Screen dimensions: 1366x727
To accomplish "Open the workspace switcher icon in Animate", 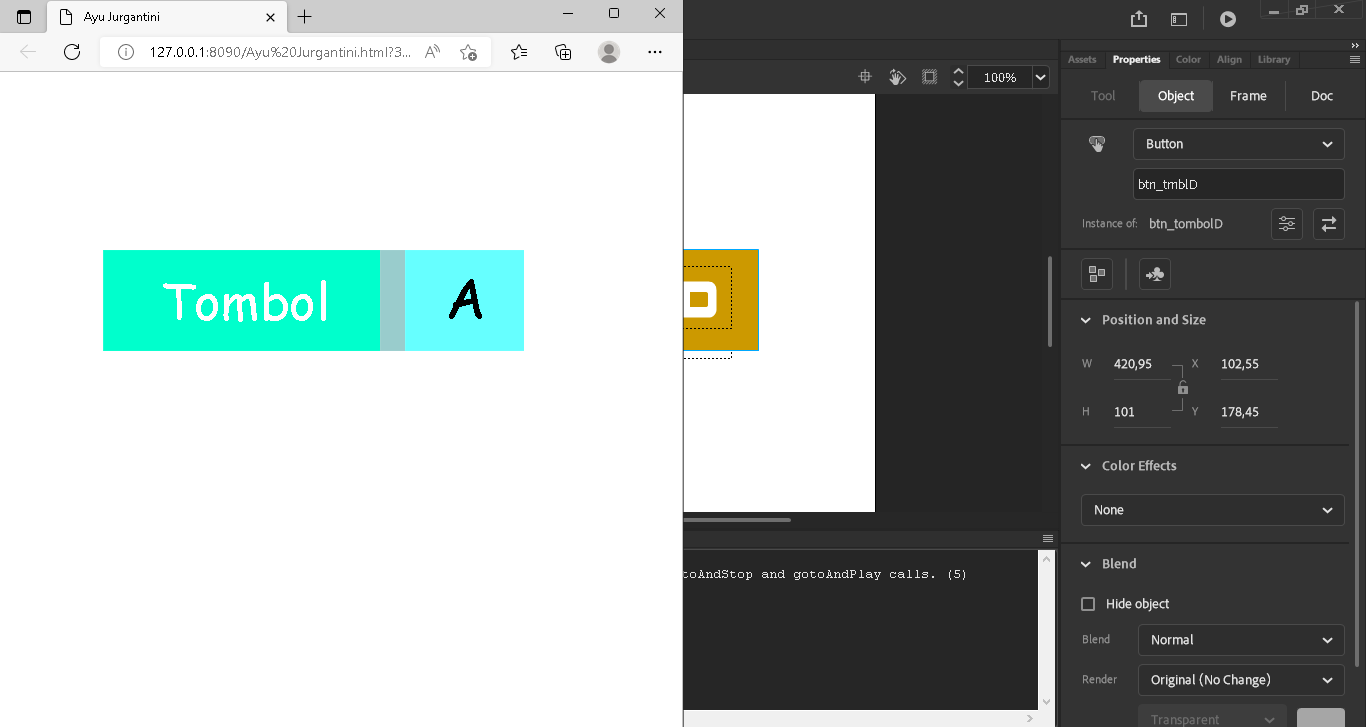I will coord(1179,19).
